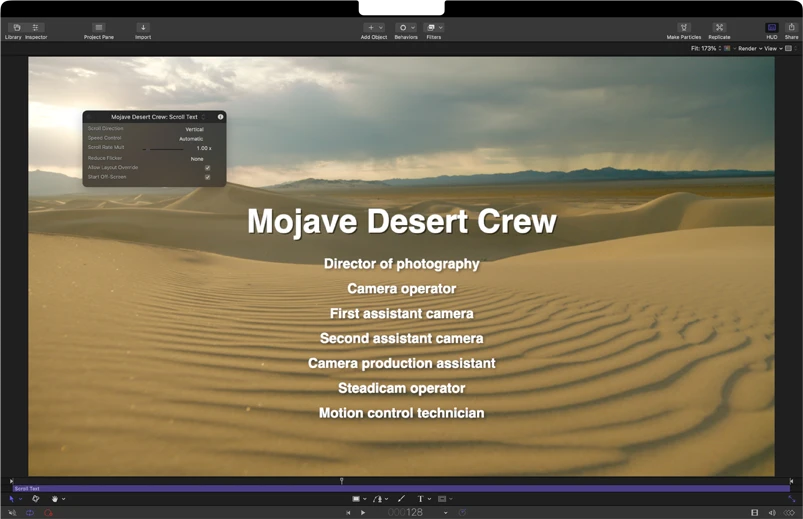The height and width of the screenshot is (519, 803).
Task: Click the Import button in toolbar
Action: [143, 28]
